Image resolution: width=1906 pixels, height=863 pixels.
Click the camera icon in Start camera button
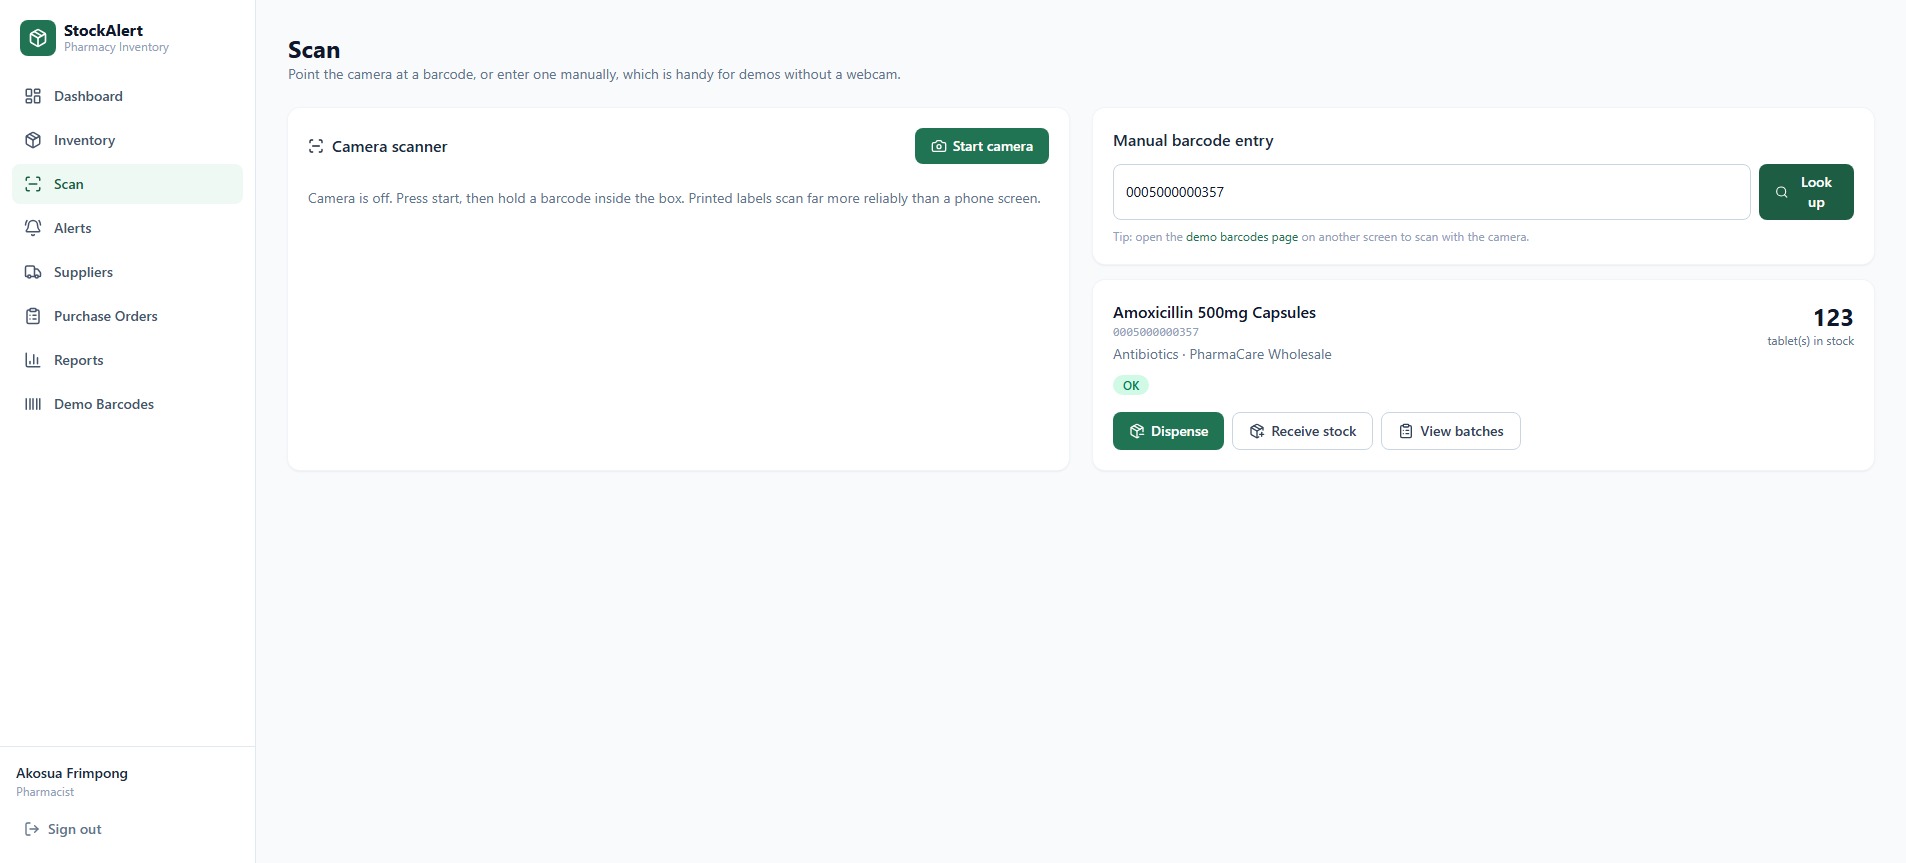(939, 146)
